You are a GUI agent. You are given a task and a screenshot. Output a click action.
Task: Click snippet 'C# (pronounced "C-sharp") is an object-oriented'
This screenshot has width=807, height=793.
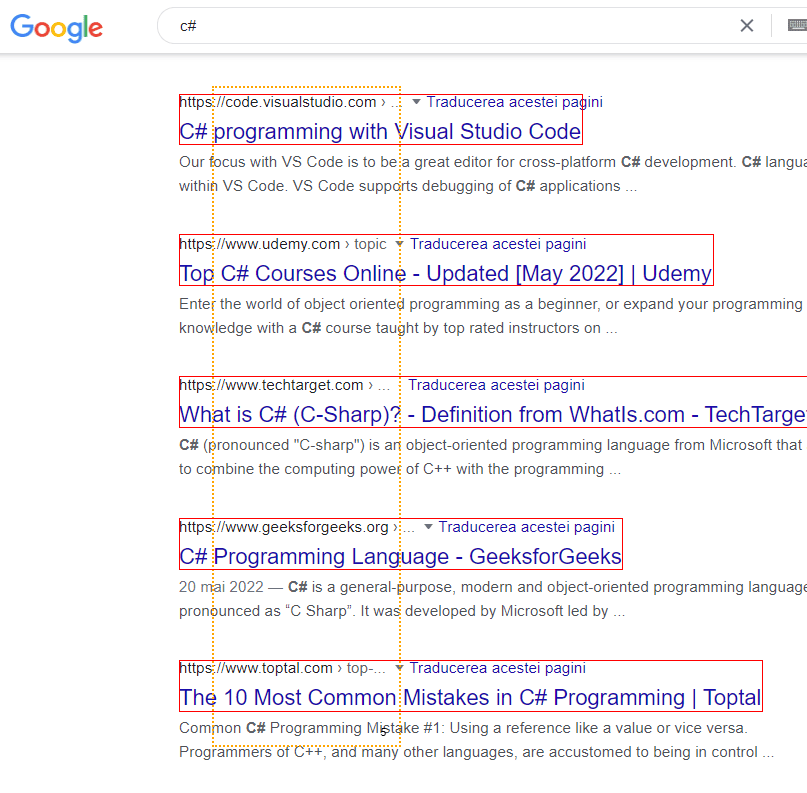tap(343, 445)
